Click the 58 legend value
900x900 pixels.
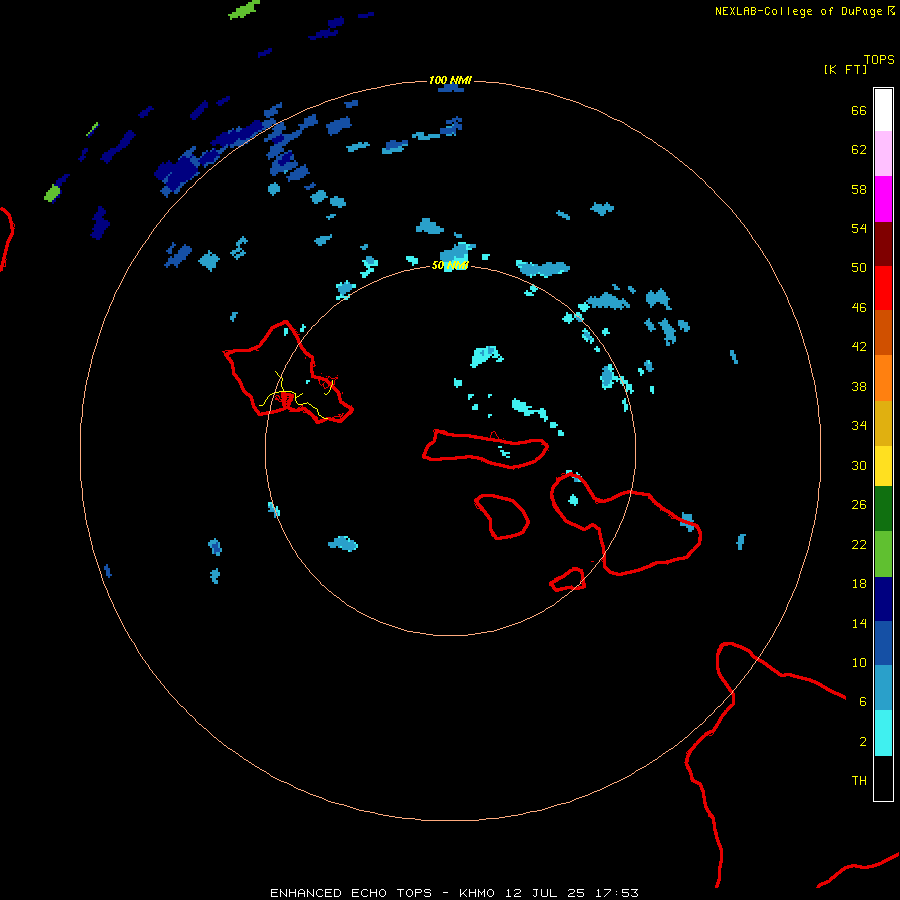coord(859,189)
